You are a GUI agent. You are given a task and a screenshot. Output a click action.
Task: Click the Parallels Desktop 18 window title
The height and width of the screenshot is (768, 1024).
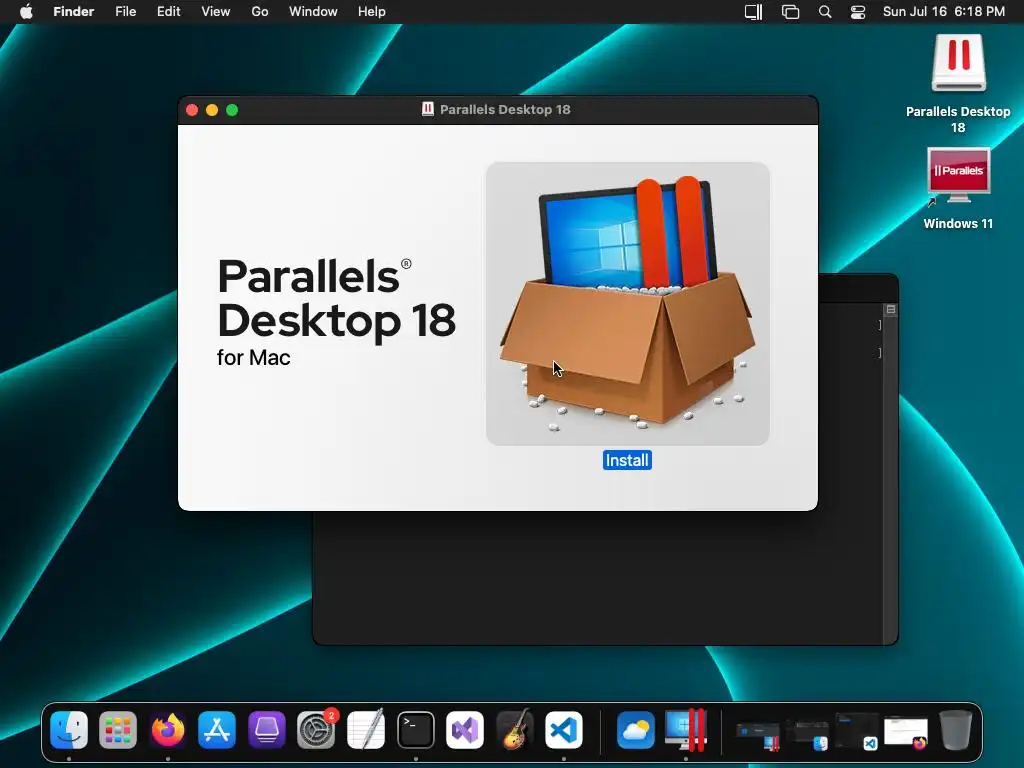[x=505, y=110]
